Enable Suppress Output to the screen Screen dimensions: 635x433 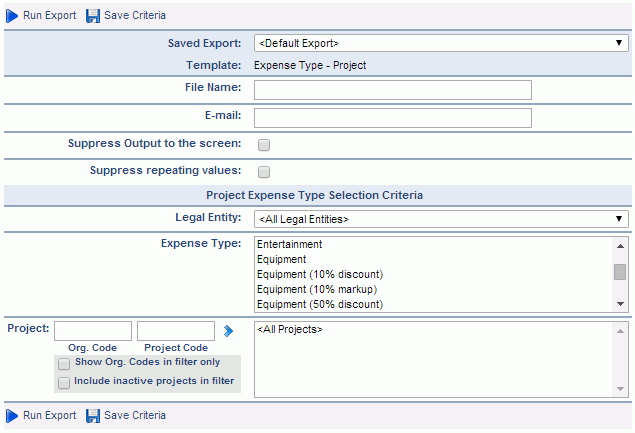point(264,145)
